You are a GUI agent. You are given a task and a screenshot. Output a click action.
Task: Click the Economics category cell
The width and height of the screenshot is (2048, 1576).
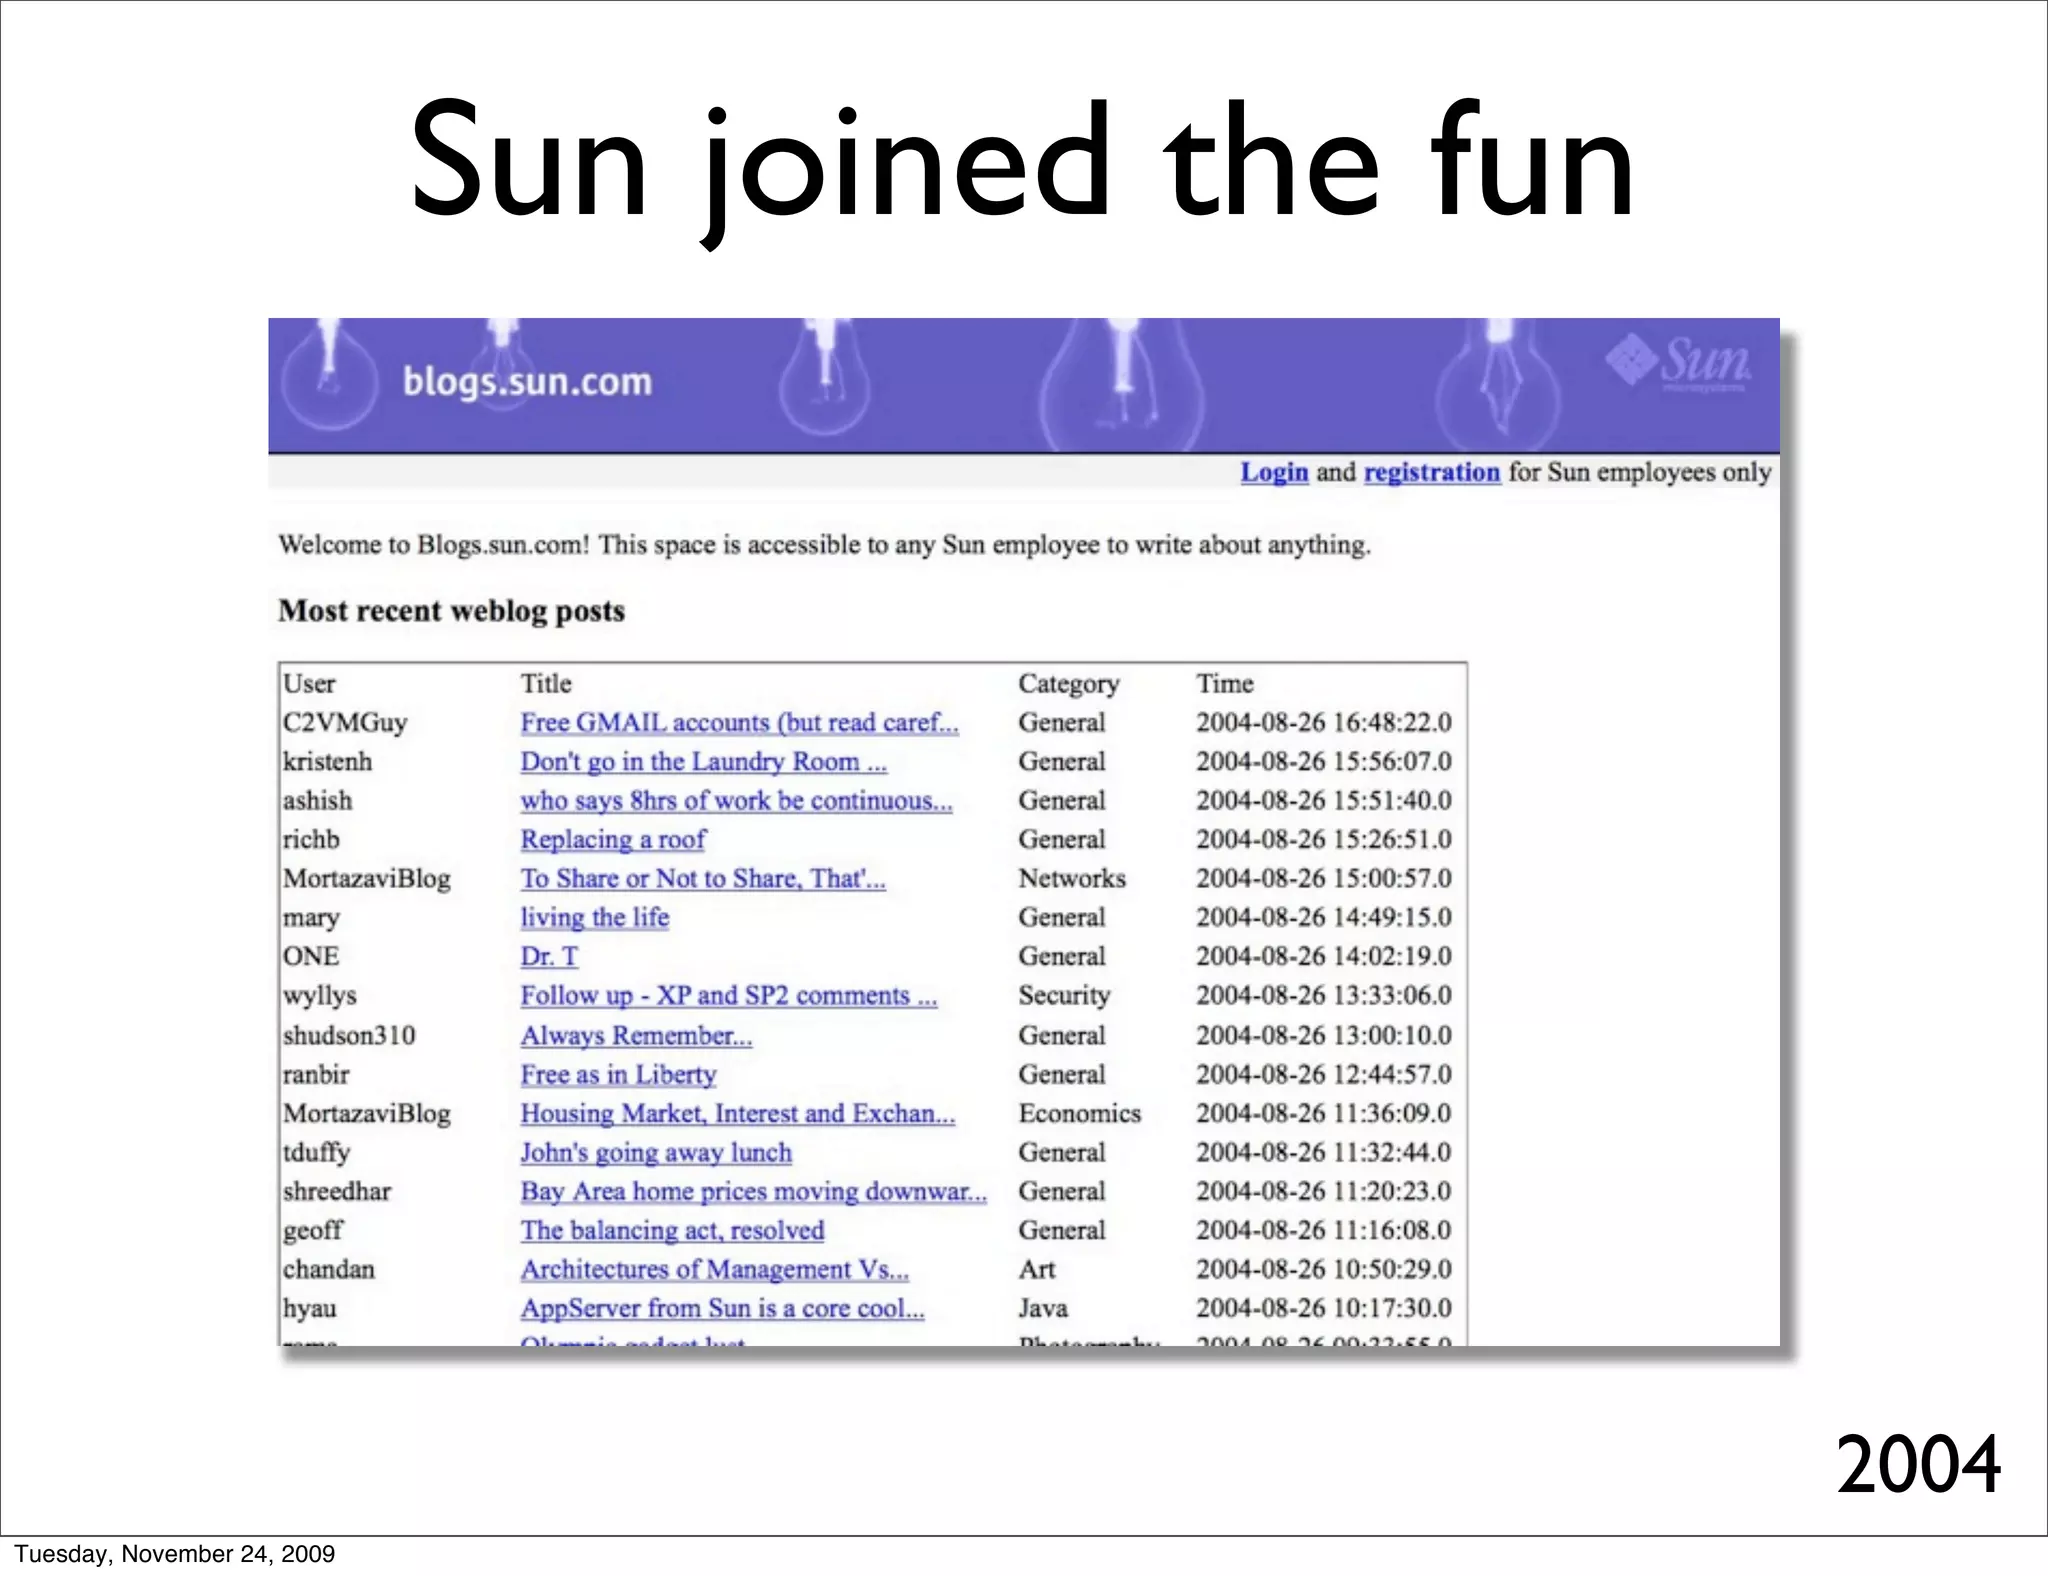coord(1080,1114)
